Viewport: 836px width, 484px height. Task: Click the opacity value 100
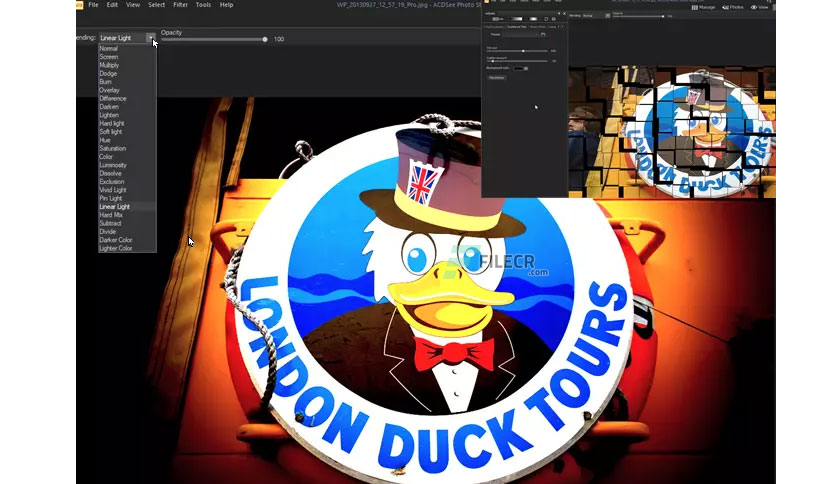tap(279, 39)
